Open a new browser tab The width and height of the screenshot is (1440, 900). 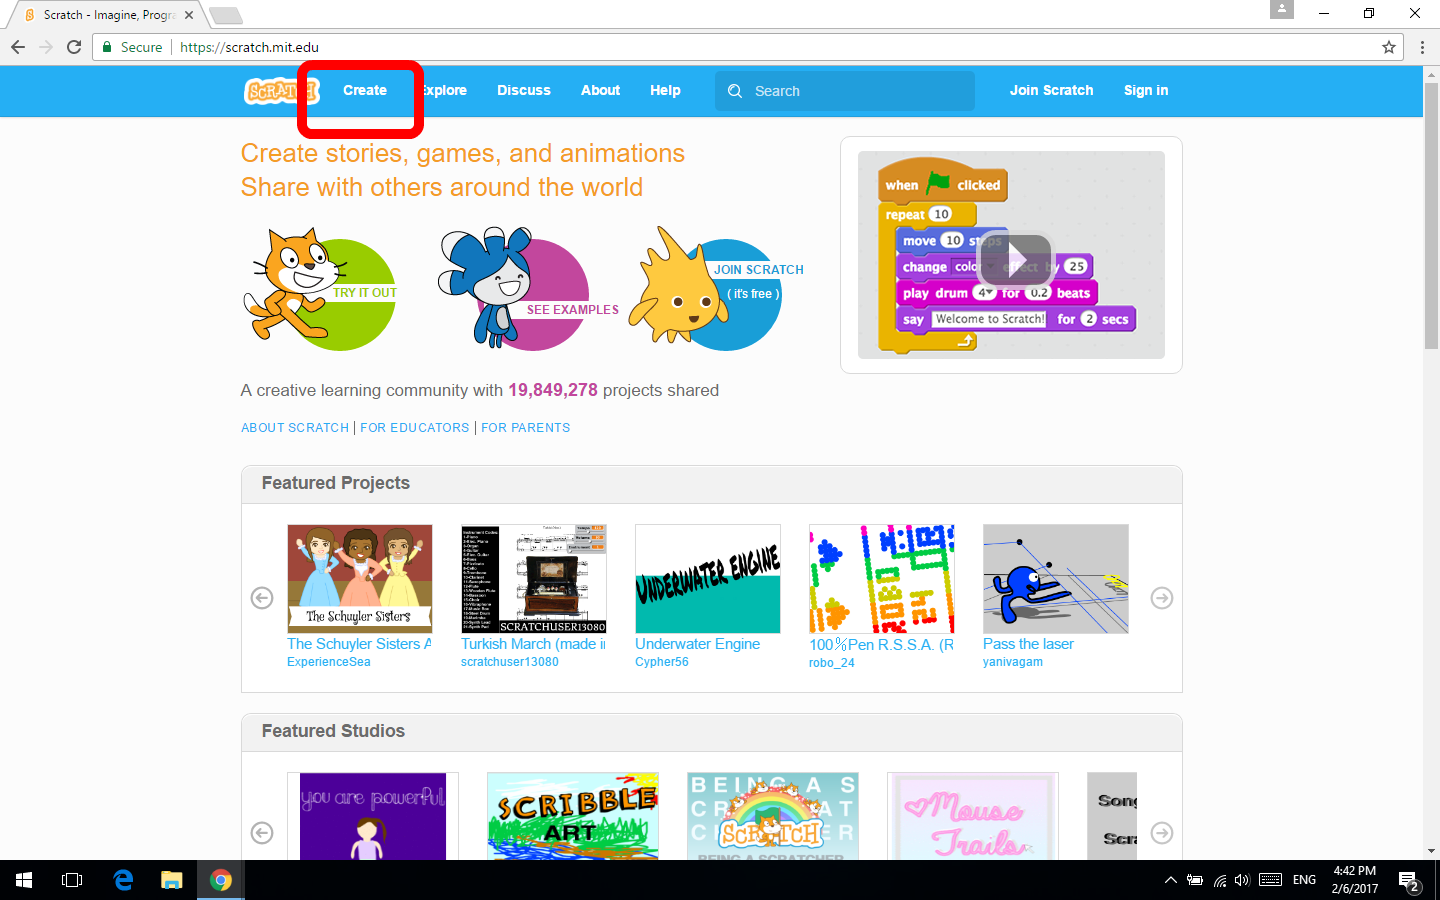pyautogui.click(x=225, y=15)
